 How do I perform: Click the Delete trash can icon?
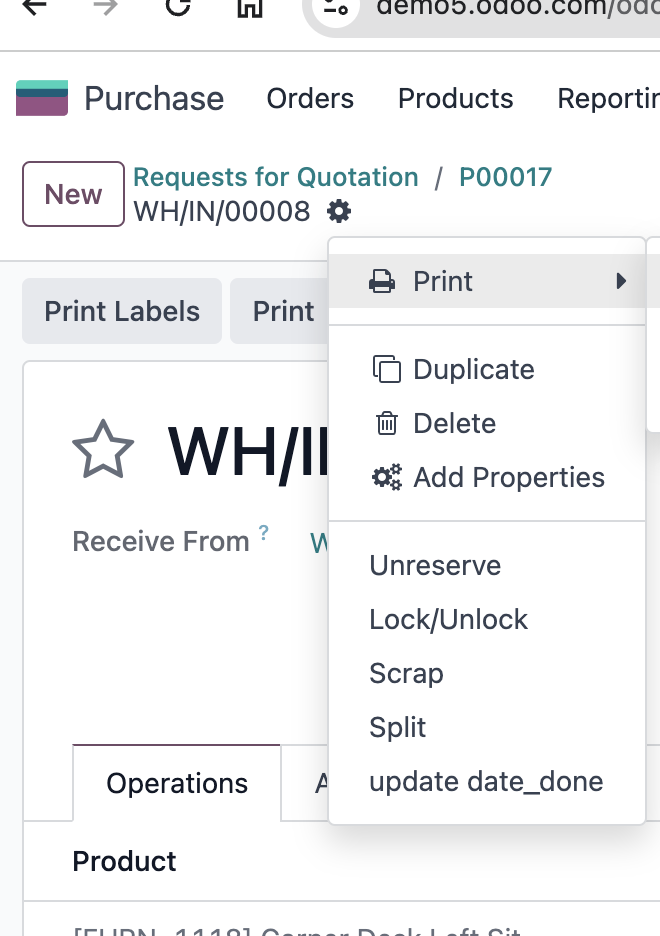tap(386, 423)
